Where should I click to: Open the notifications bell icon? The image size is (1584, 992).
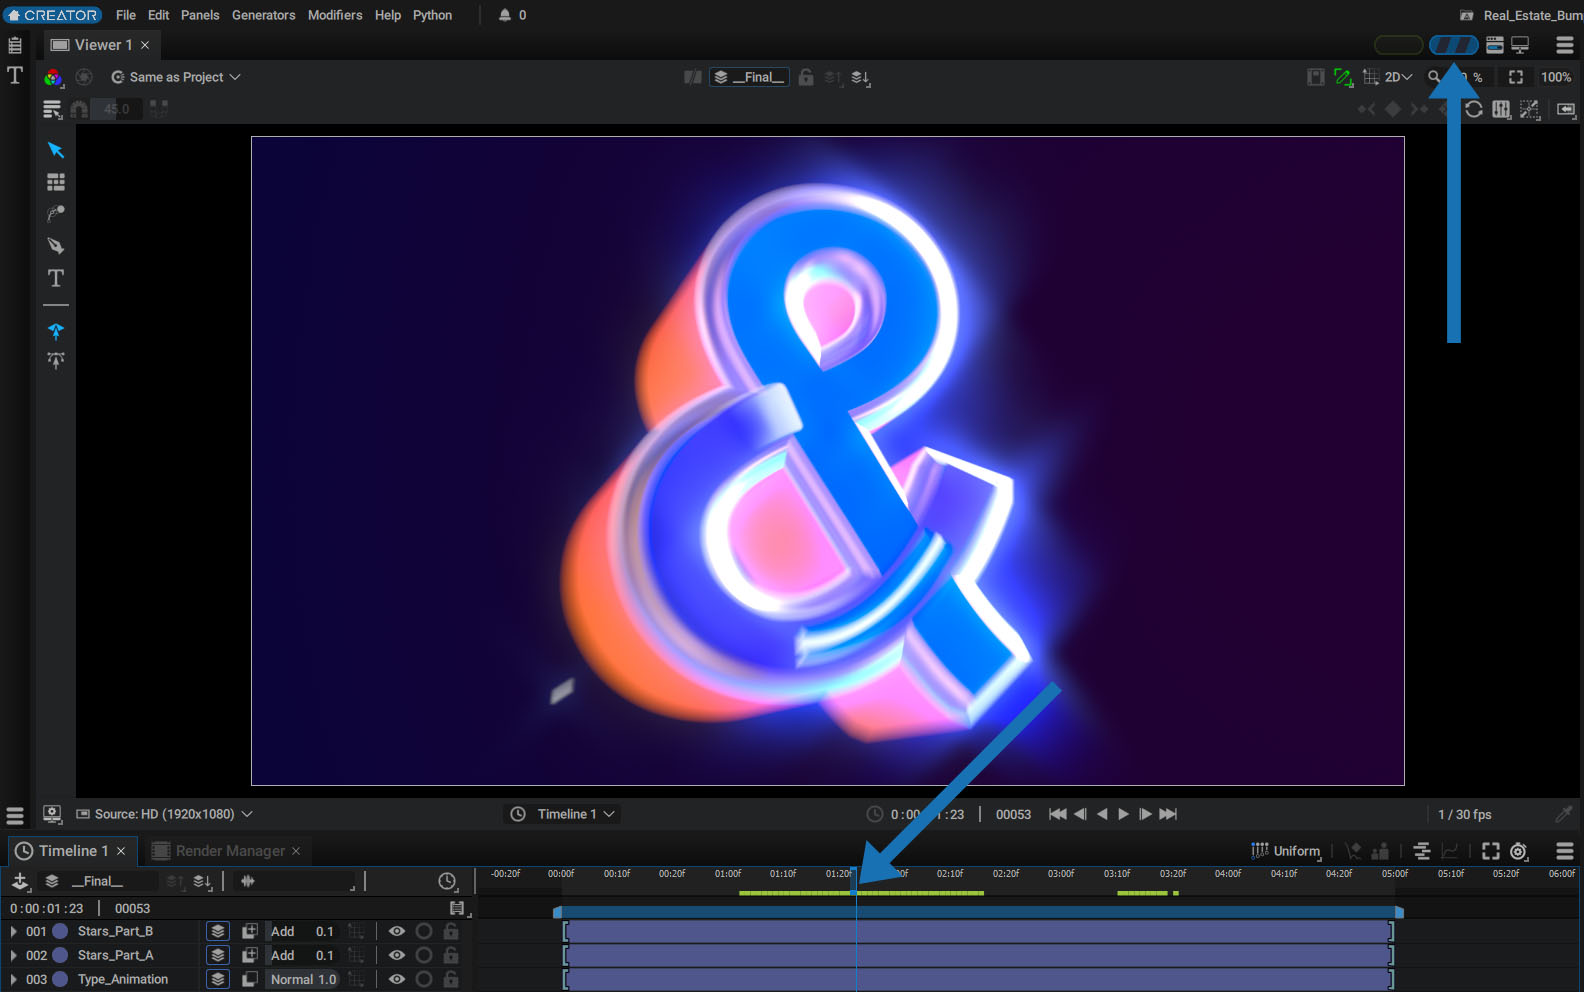[505, 15]
